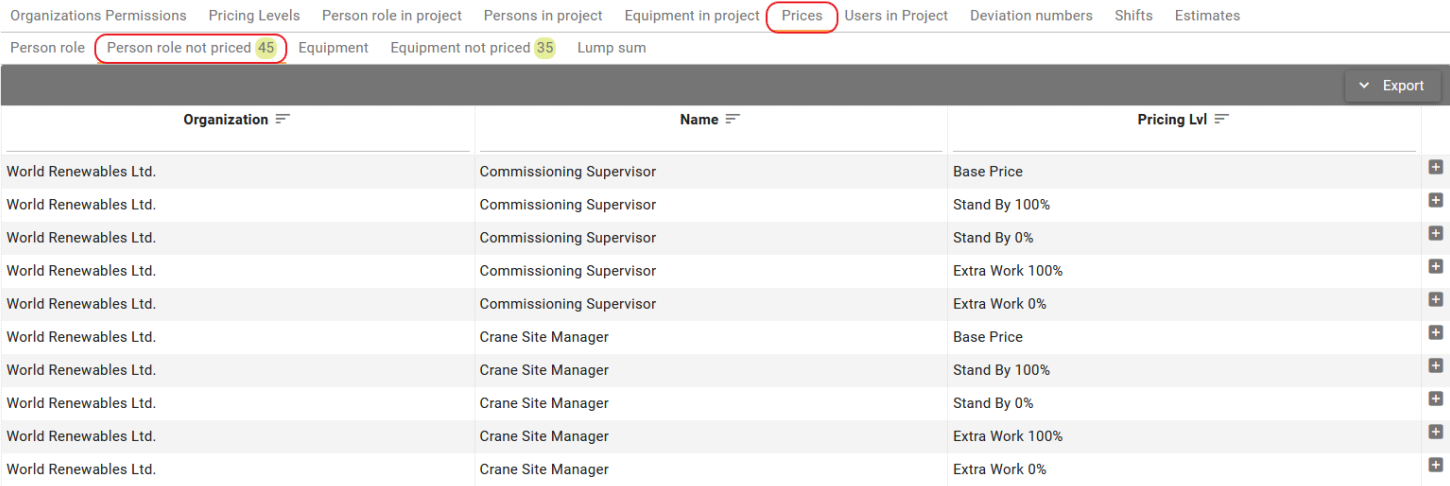Add price for Commissioning Supervisor Stand By 100%

click(x=1435, y=201)
